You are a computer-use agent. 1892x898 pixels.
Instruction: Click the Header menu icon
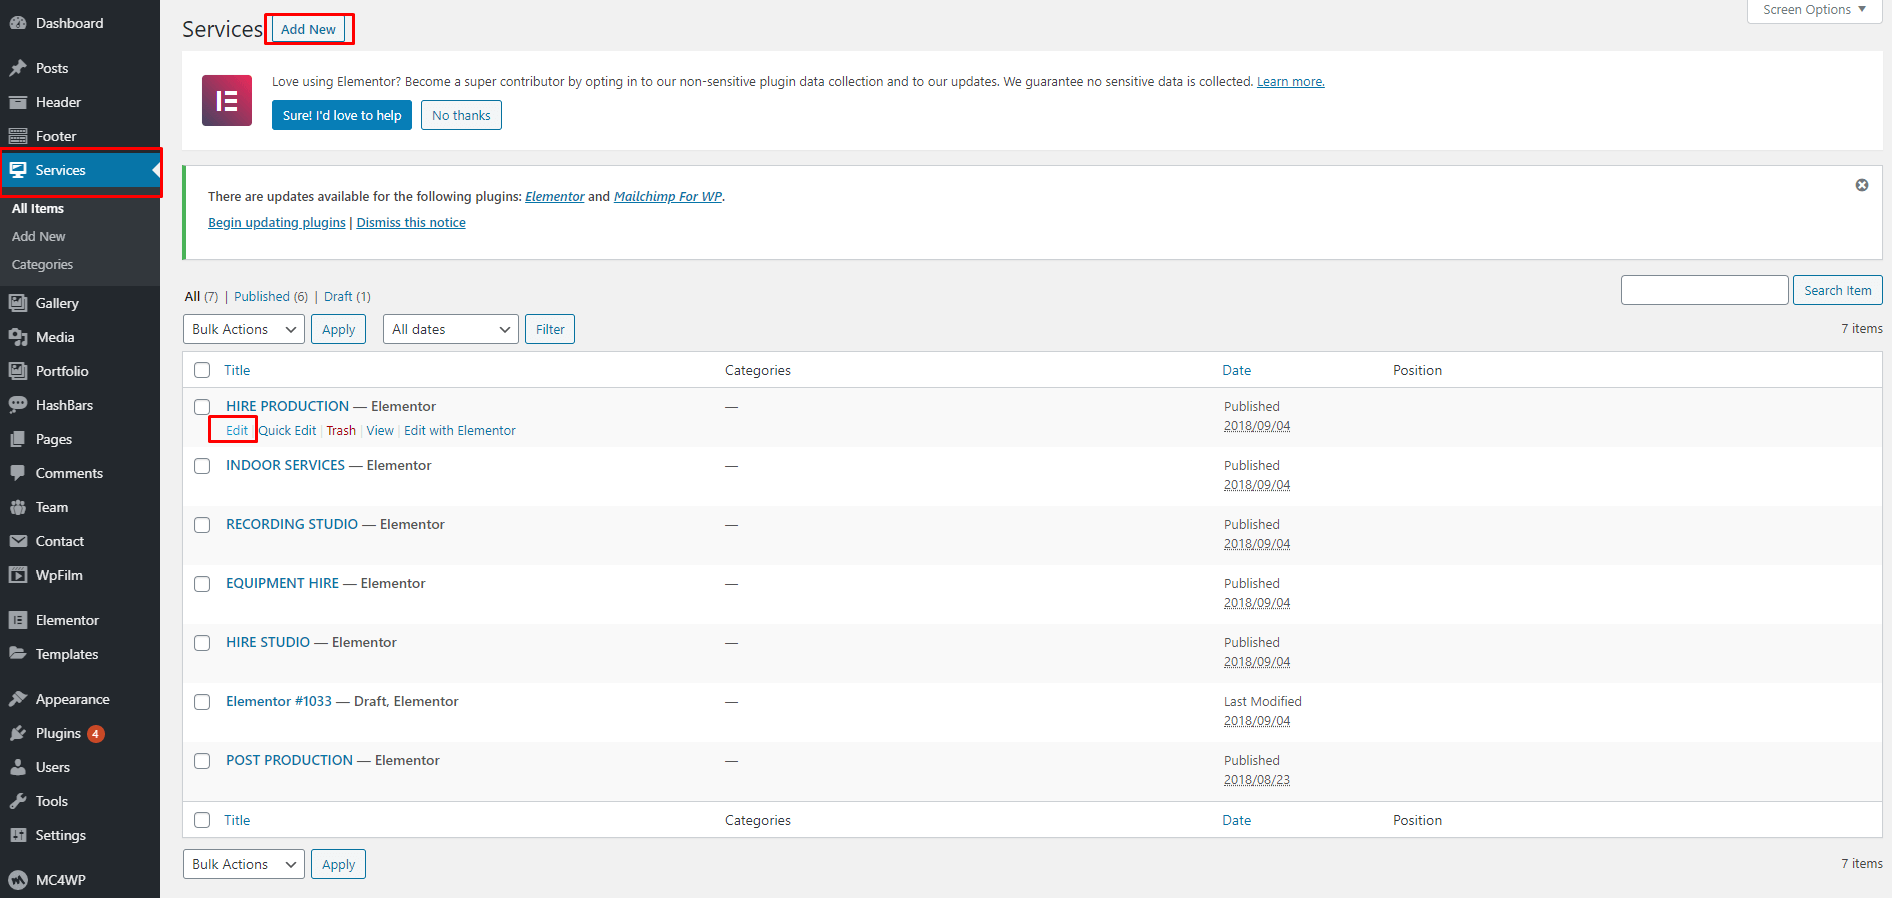[x=18, y=102]
